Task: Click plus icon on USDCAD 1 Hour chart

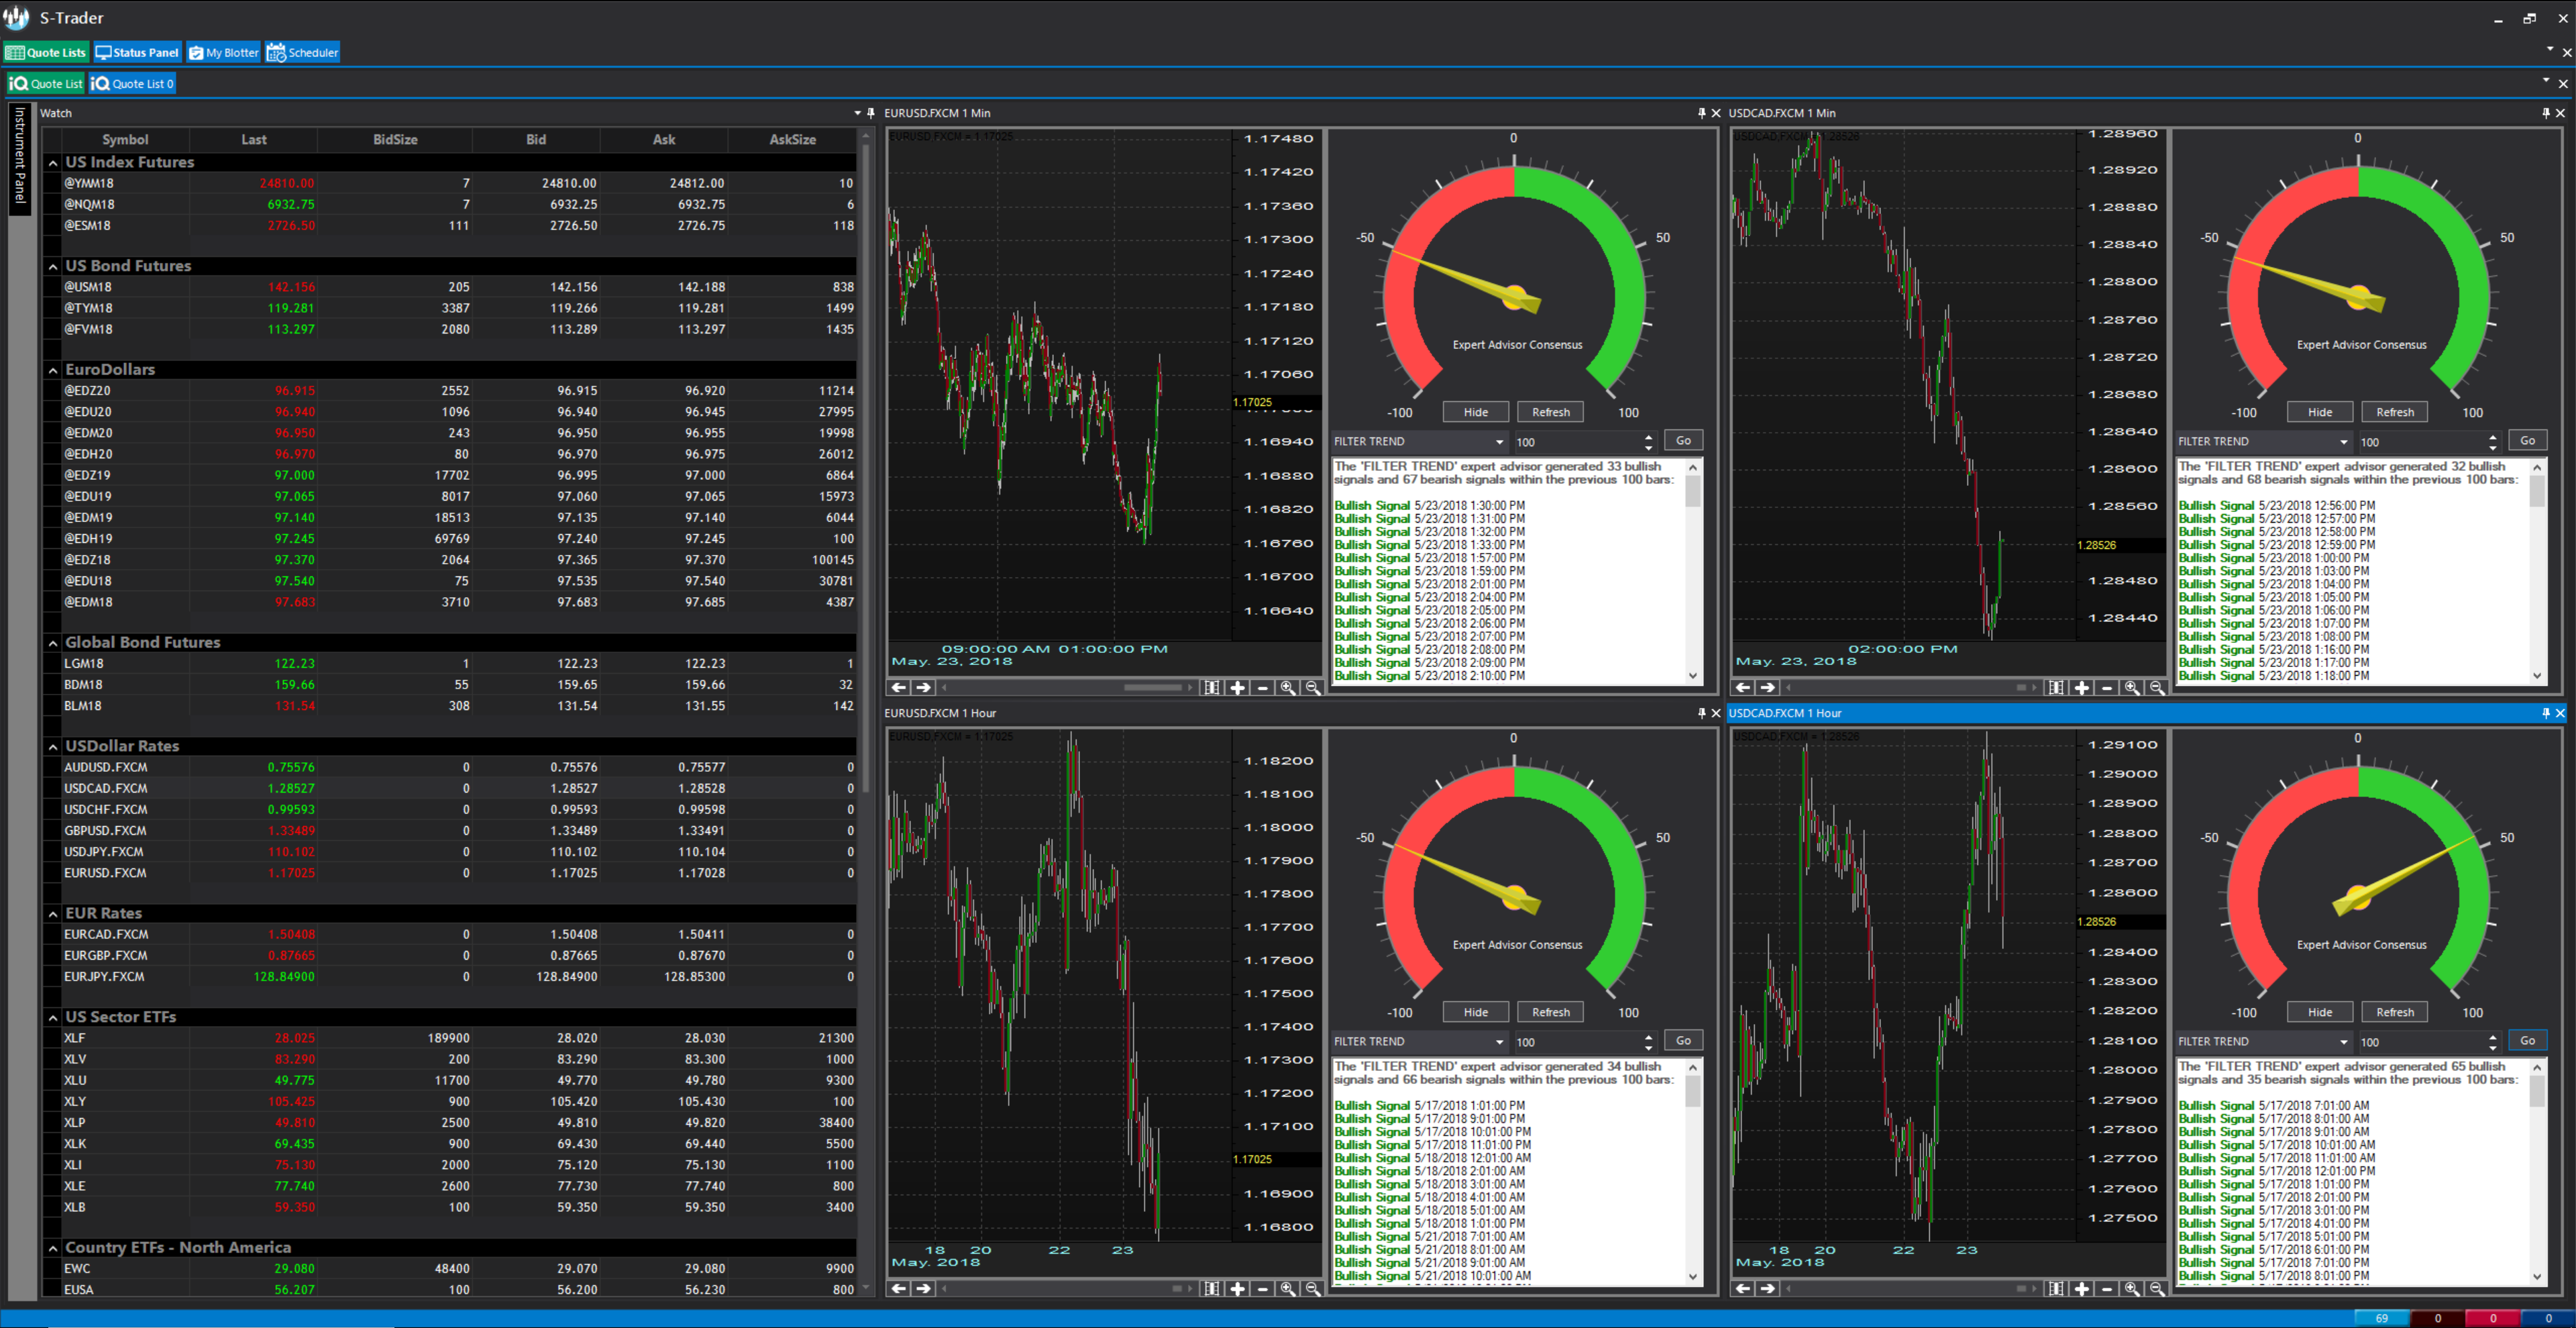Action: (2082, 1289)
